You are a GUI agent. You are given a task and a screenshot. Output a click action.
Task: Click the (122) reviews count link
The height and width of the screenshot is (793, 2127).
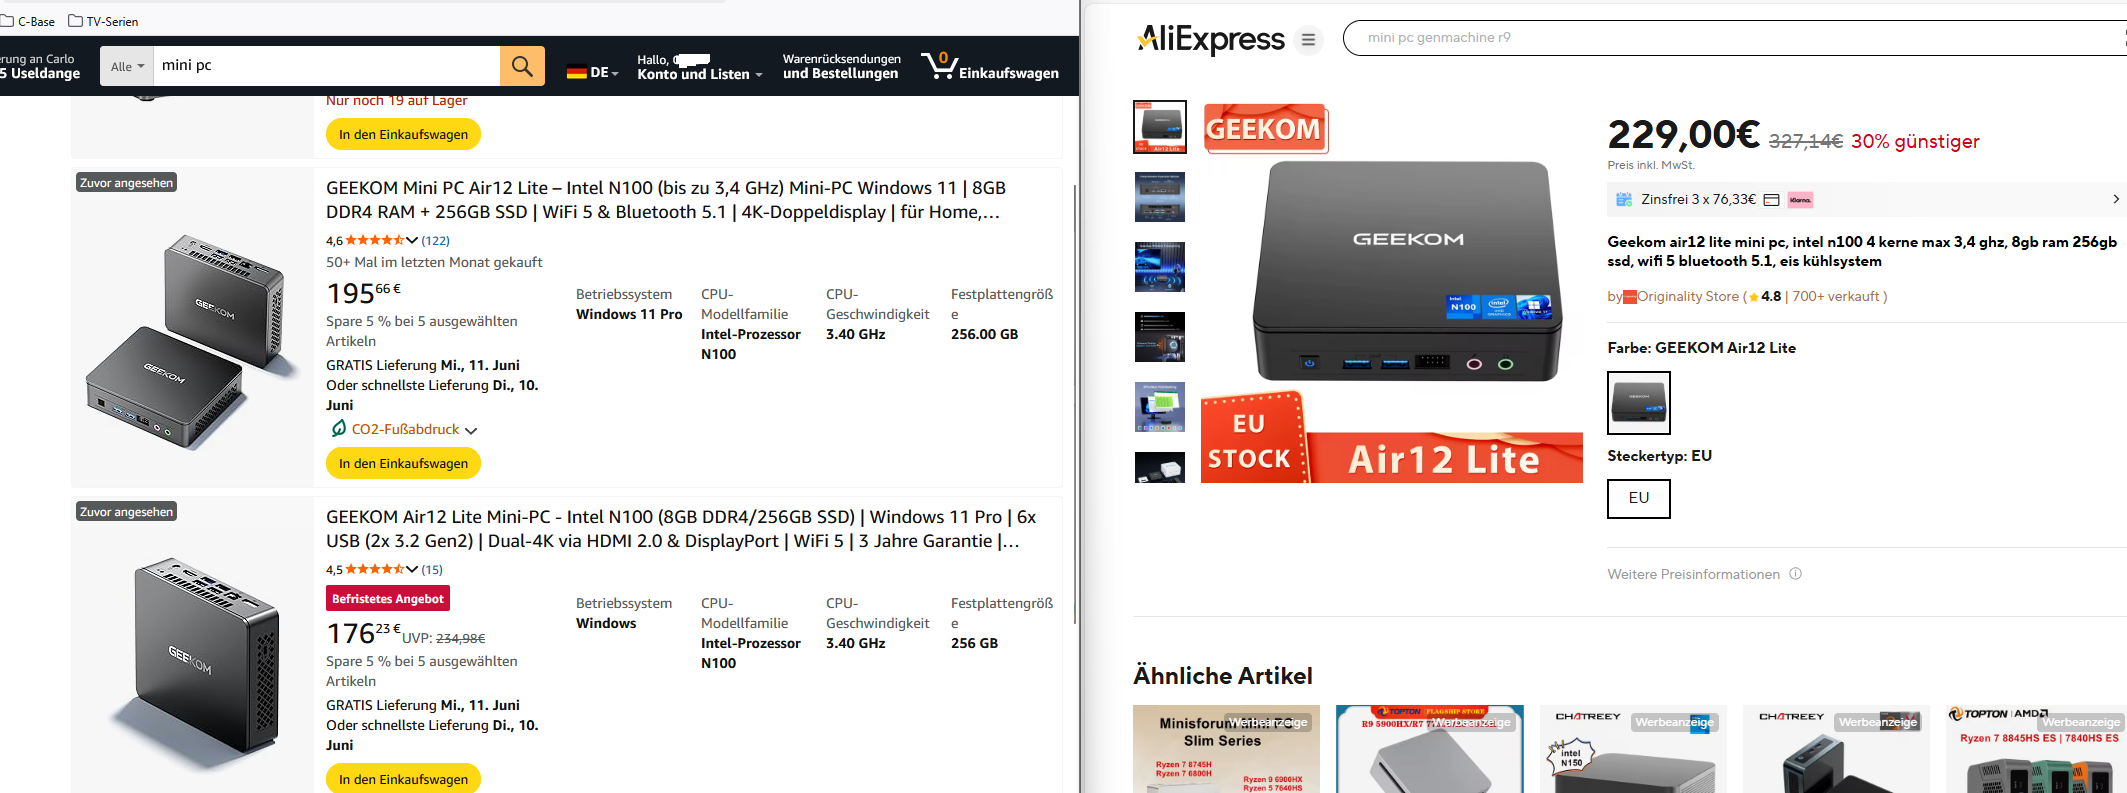coord(435,240)
